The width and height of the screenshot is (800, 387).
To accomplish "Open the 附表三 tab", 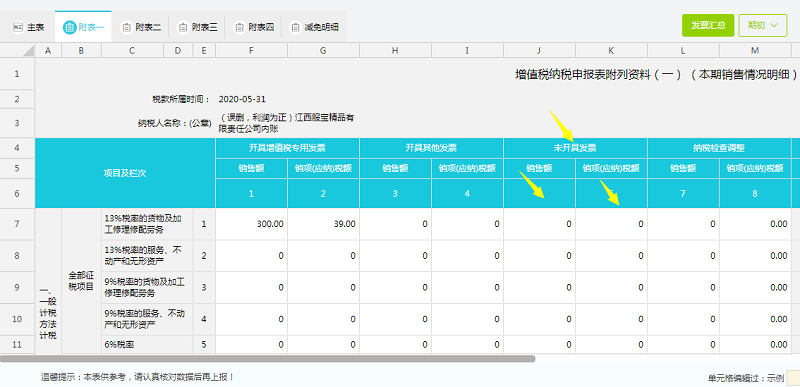I will (198, 27).
